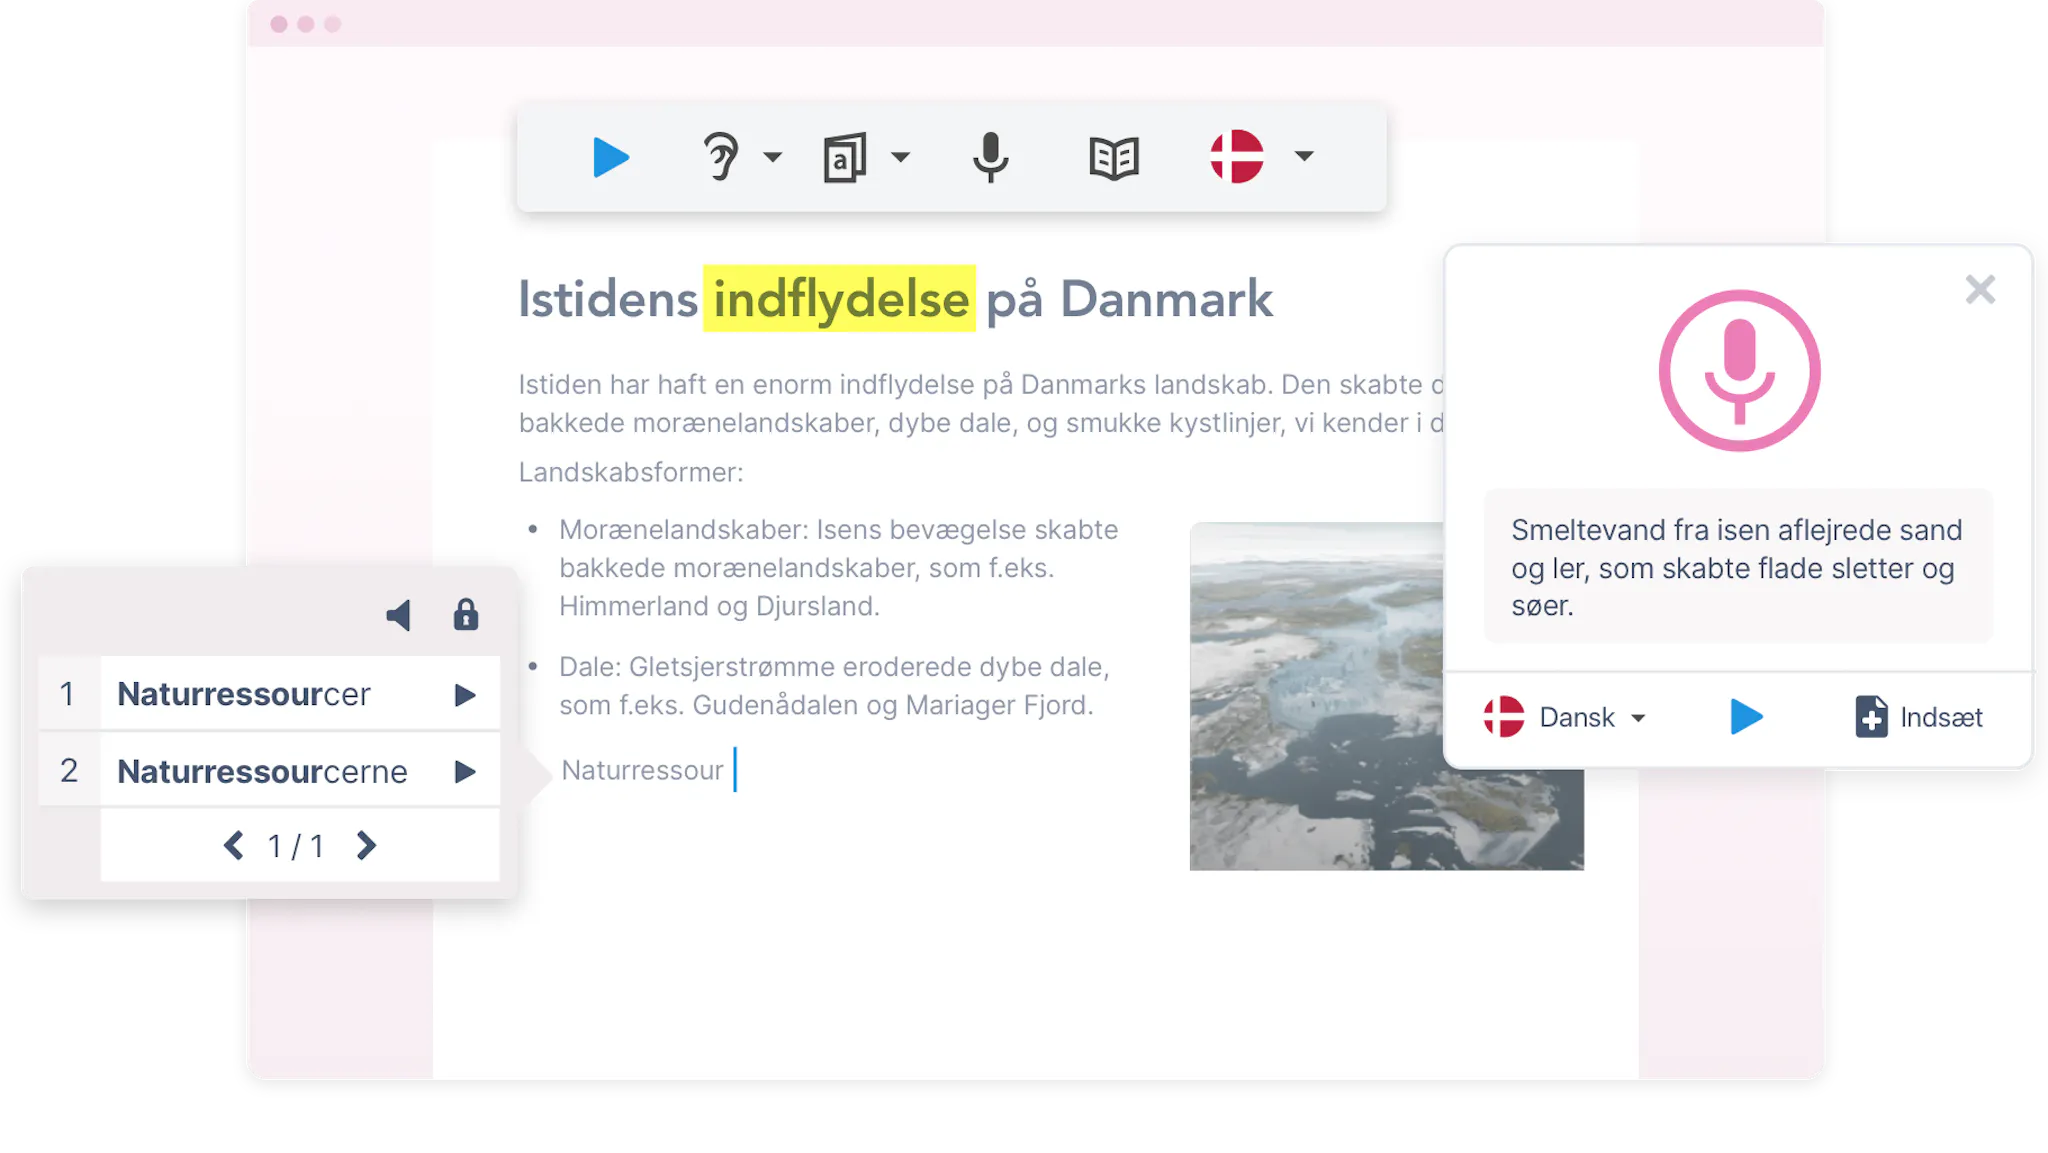Click suggestion number 1 label

67,693
